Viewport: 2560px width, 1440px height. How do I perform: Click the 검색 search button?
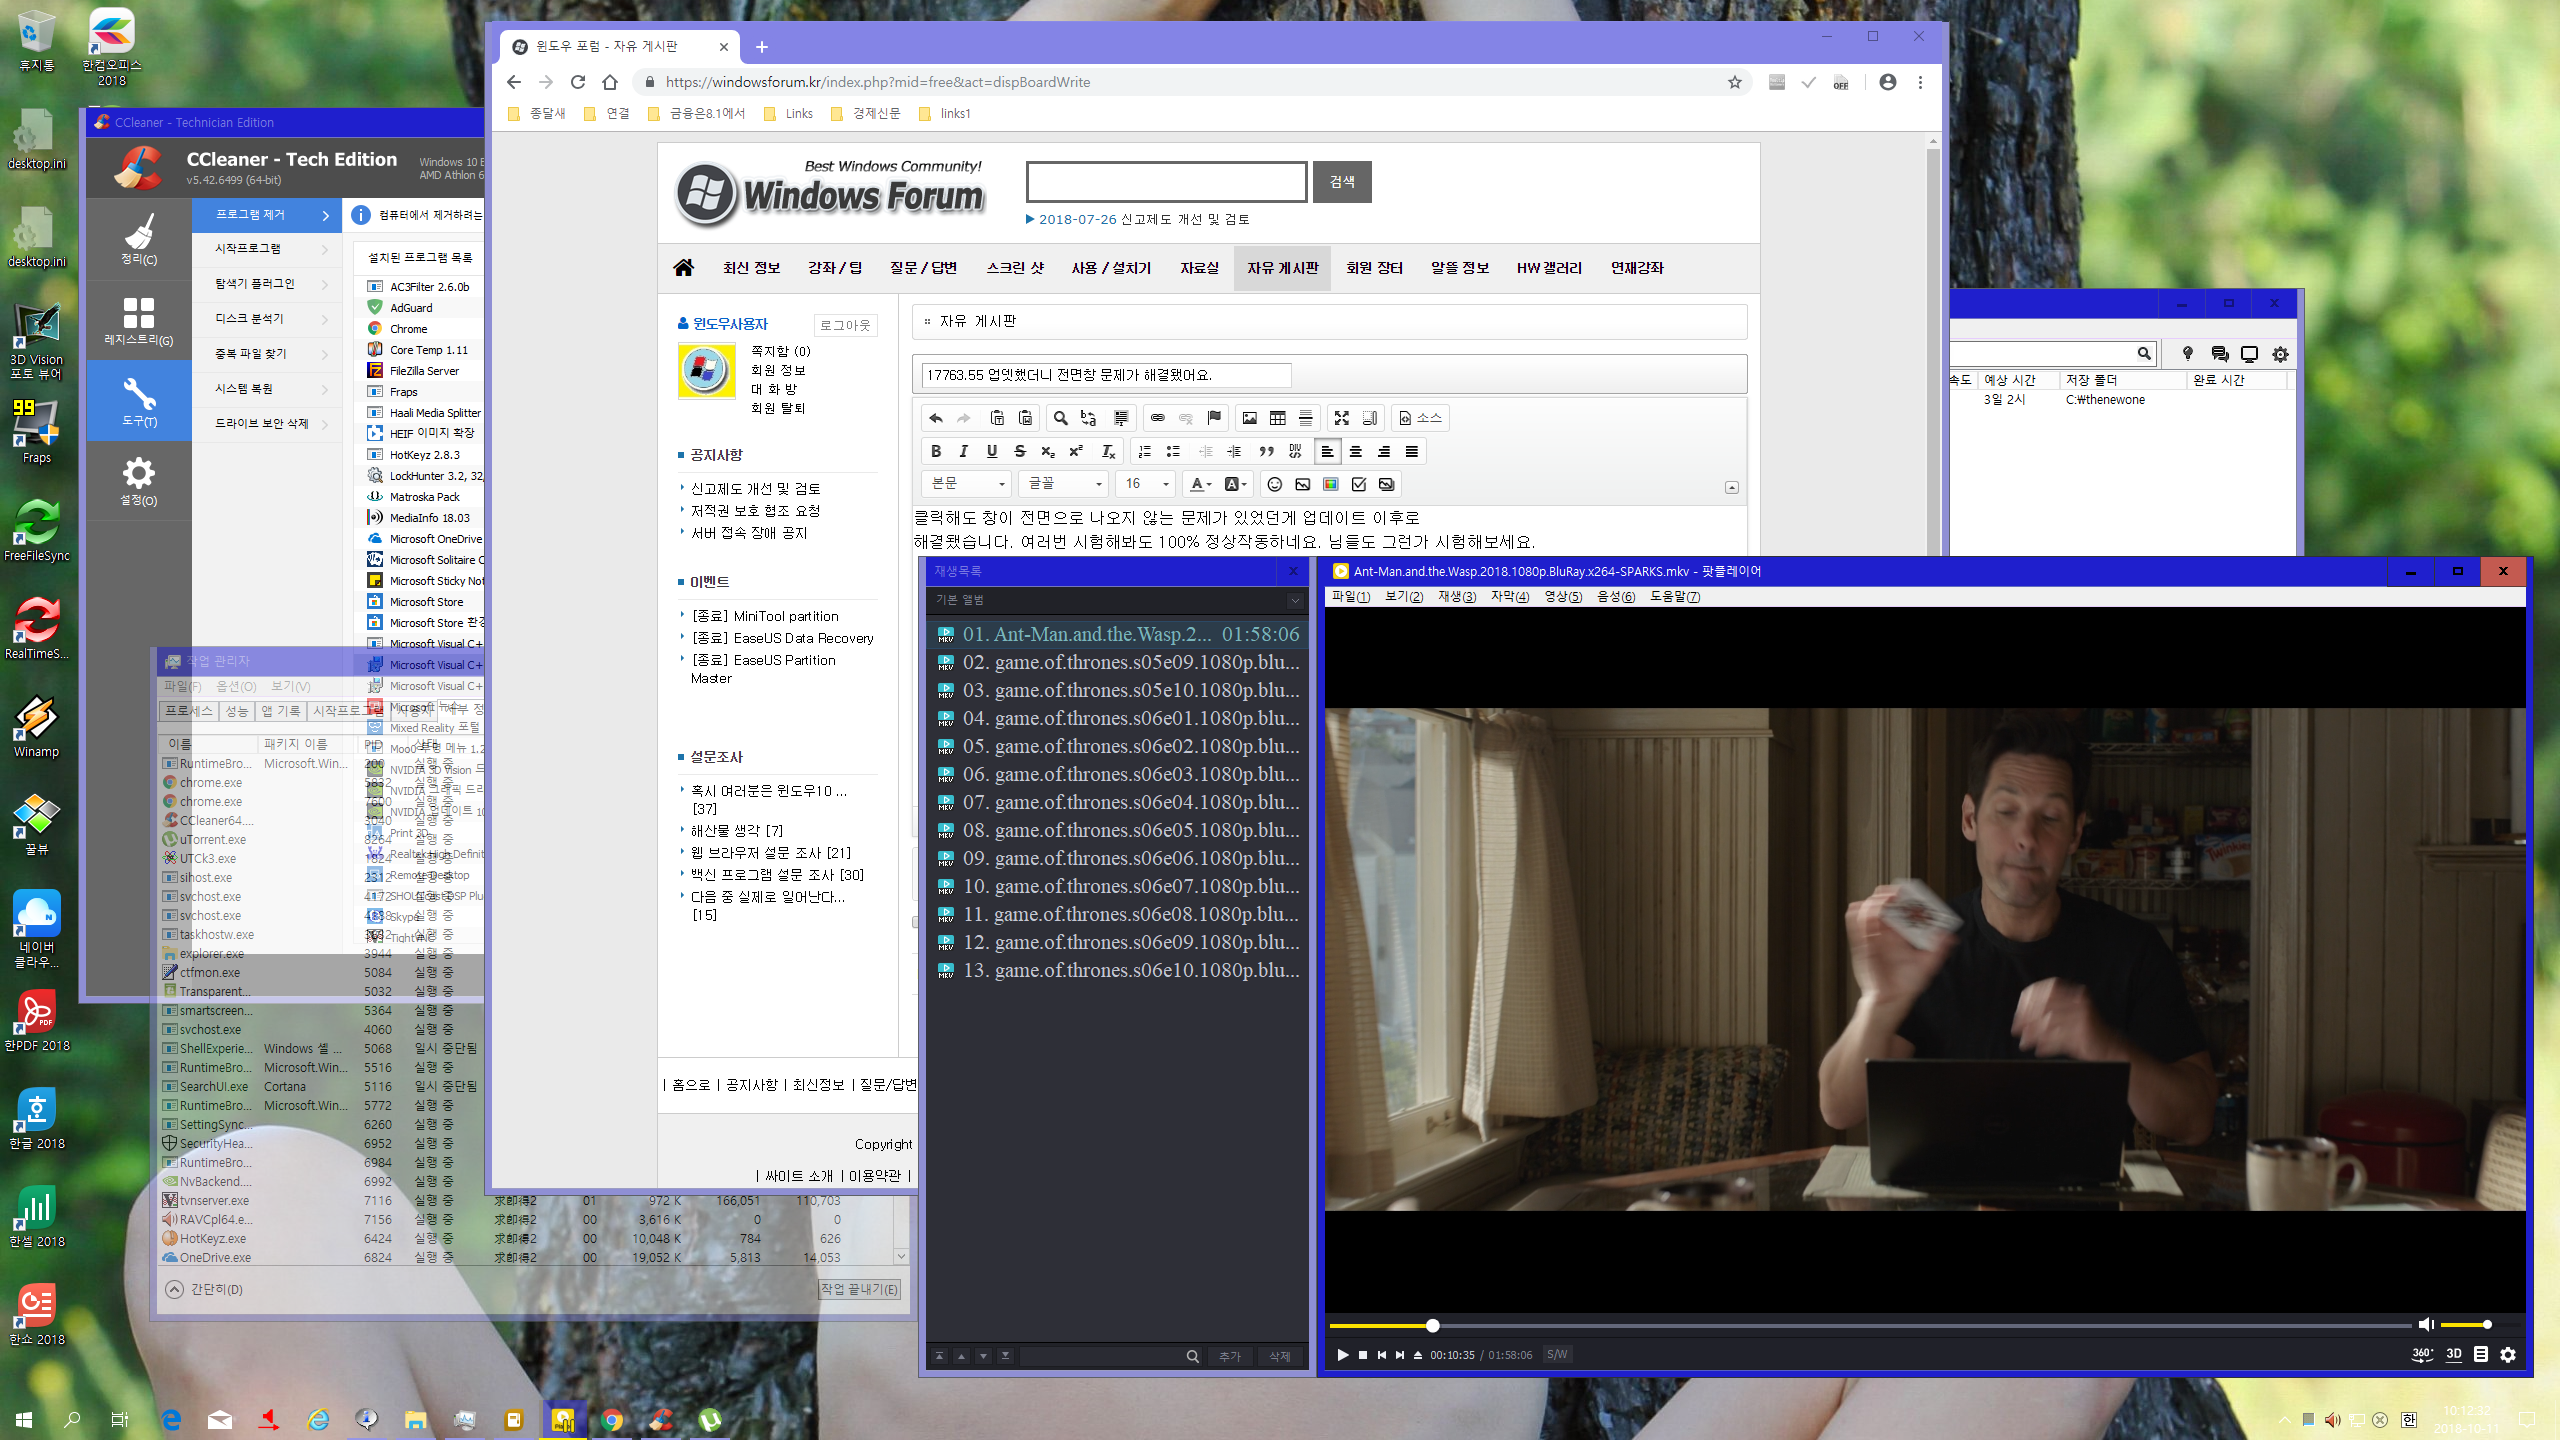1342,182
